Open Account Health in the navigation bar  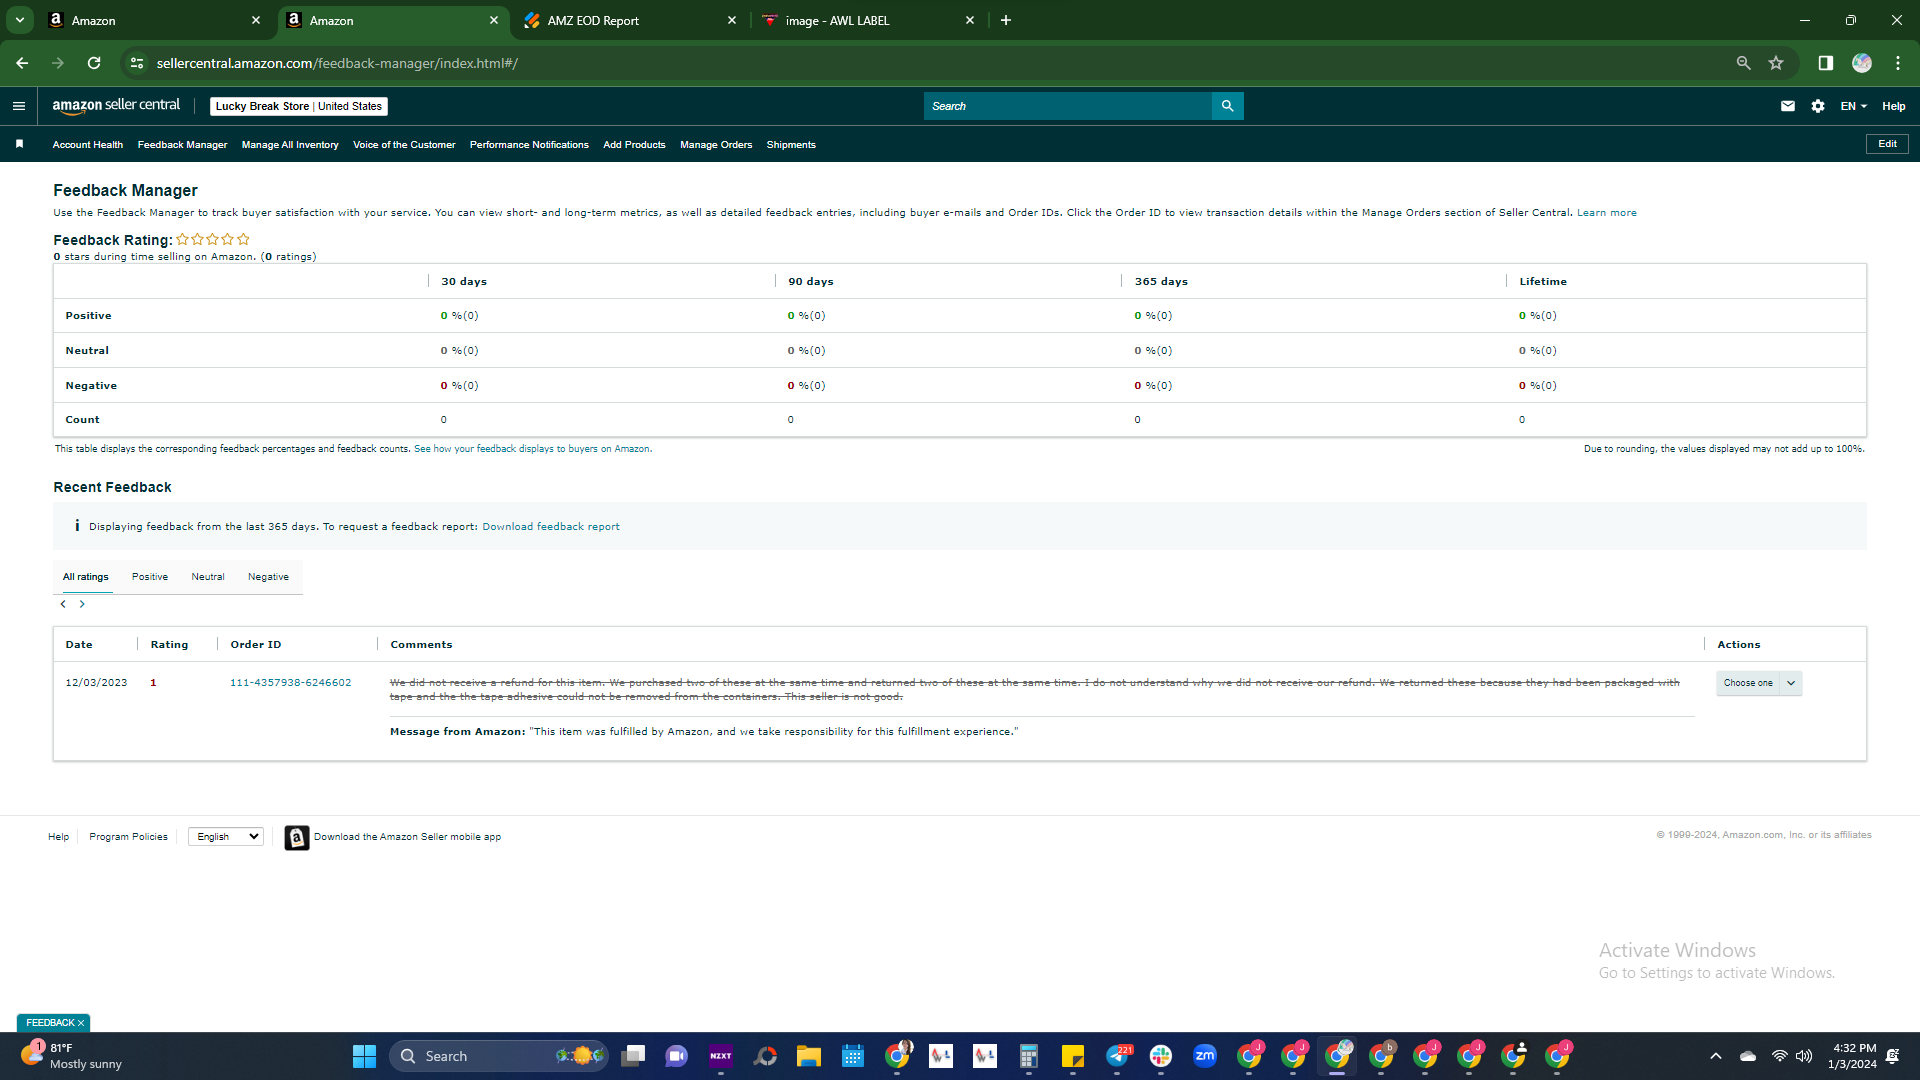point(88,145)
